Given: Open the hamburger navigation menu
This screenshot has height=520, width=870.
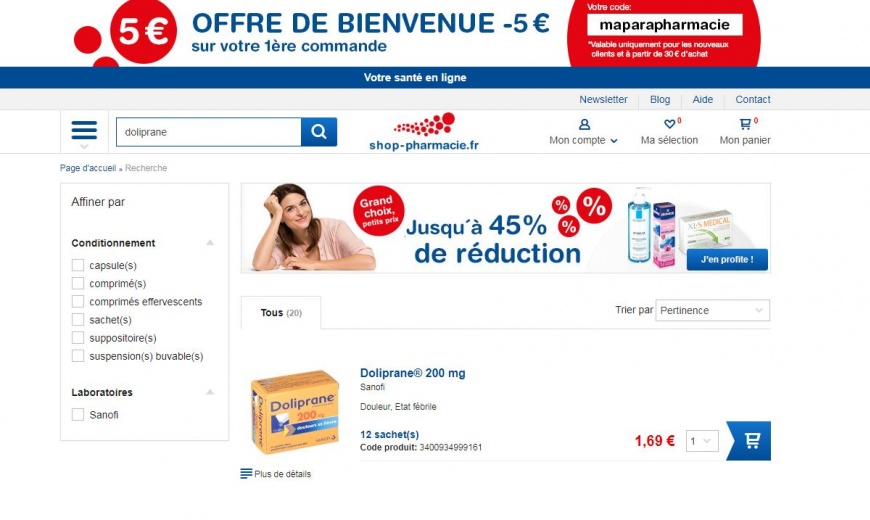Looking at the screenshot, I should point(84,131).
